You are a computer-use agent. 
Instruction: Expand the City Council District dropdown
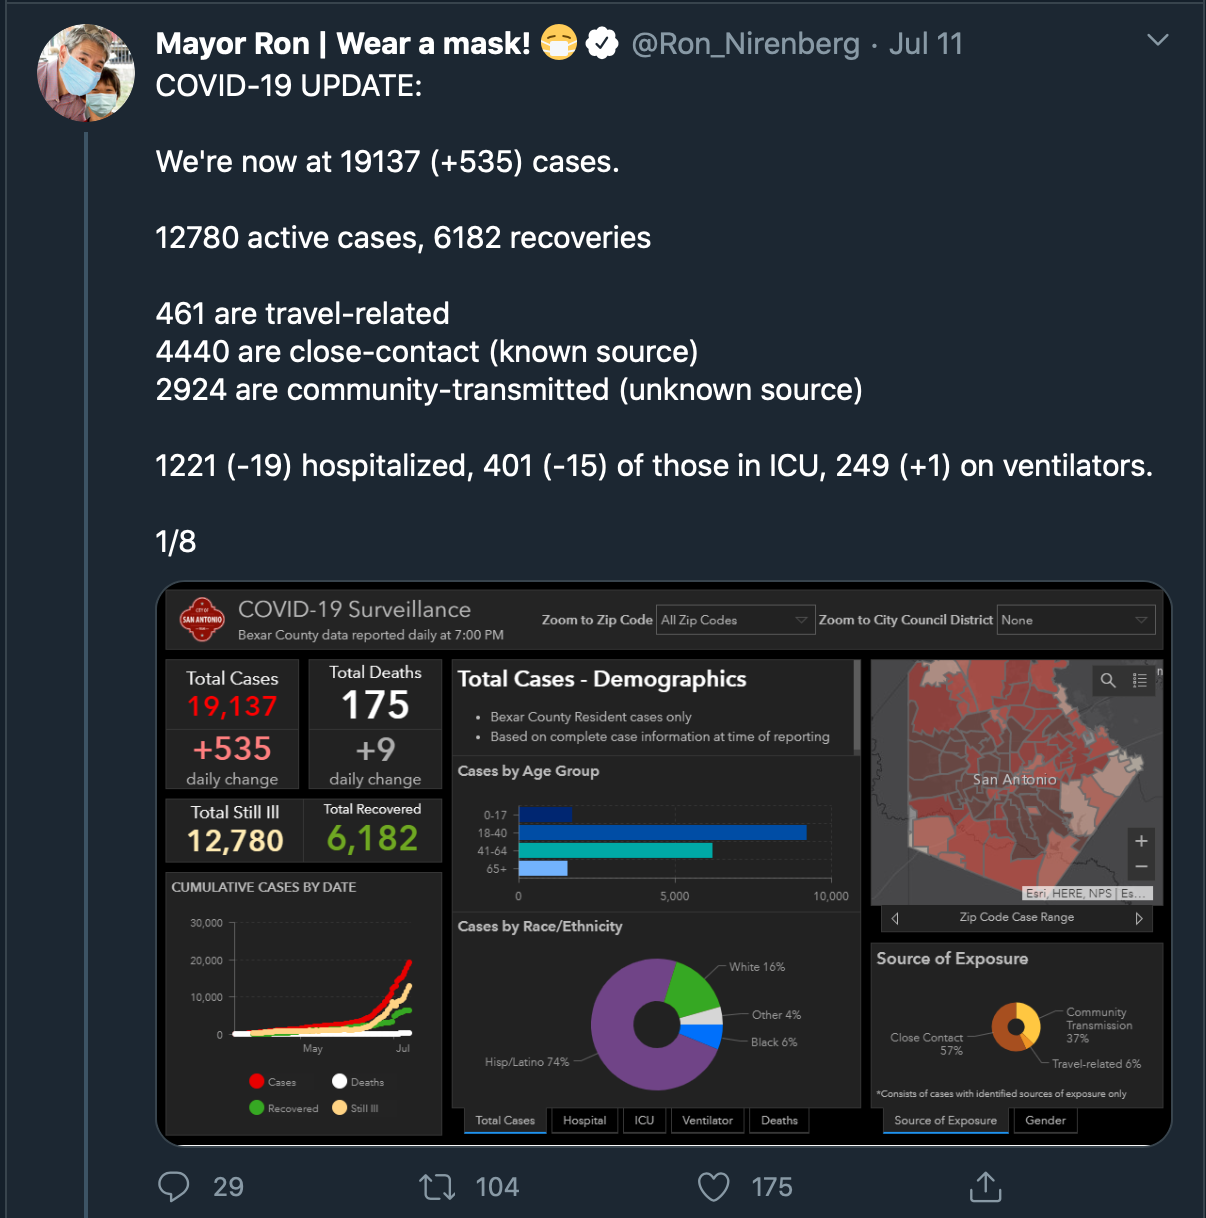click(x=1075, y=620)
